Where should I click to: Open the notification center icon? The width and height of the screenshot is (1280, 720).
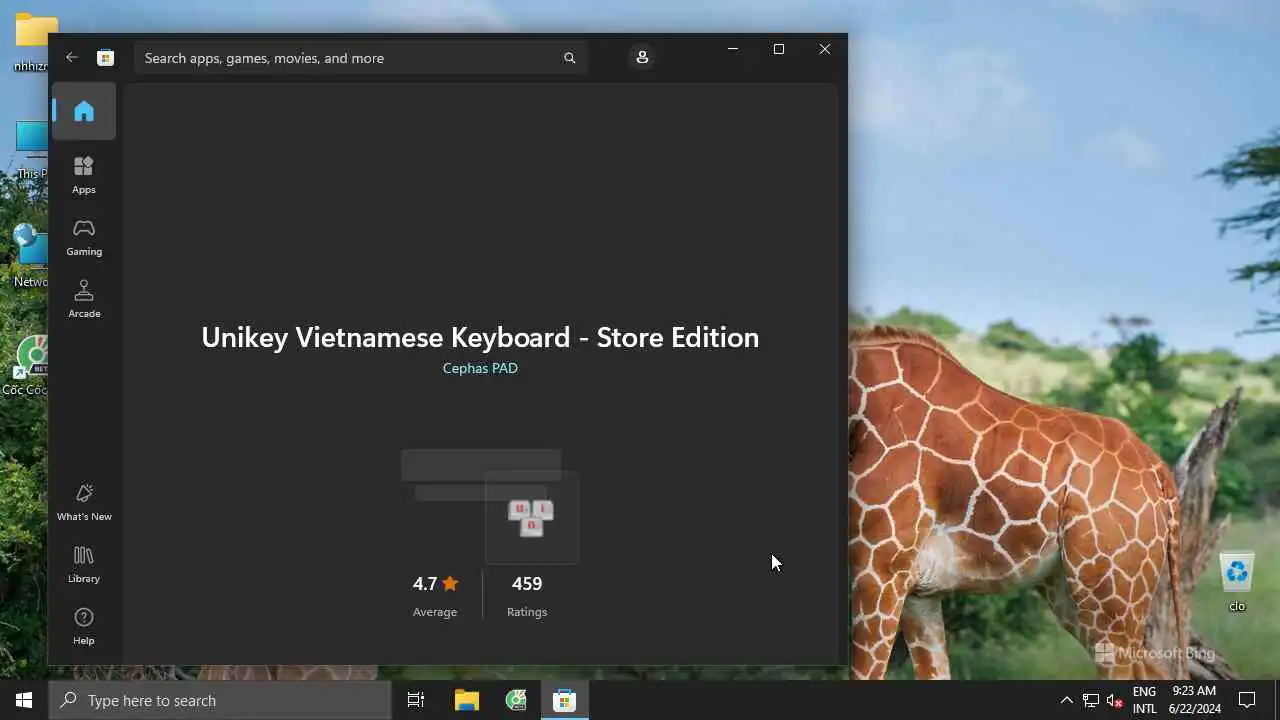(x=1247, y=700)
